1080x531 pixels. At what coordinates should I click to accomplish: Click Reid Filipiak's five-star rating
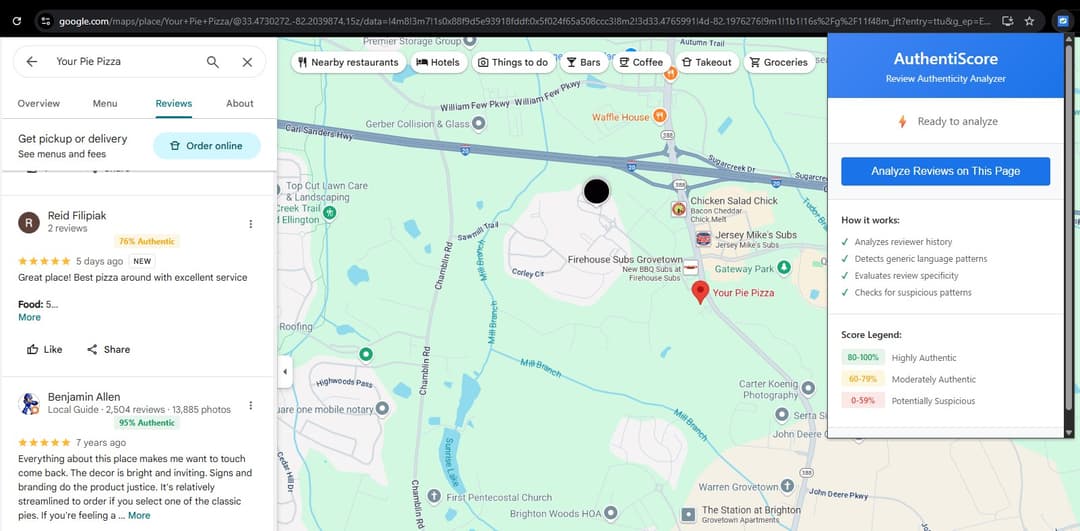pyautogui.click(x=44, y=262)
